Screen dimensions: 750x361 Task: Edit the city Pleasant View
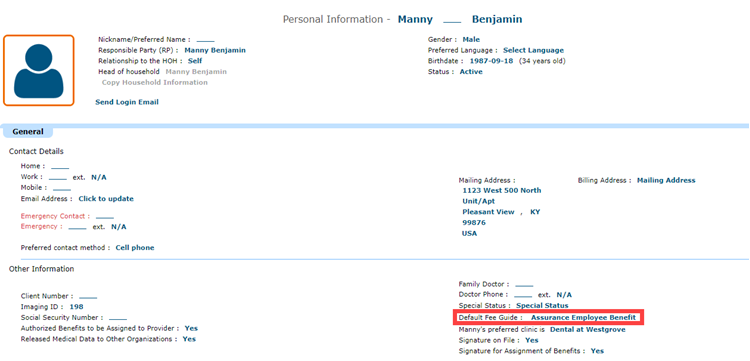click(x=488, y=212)
